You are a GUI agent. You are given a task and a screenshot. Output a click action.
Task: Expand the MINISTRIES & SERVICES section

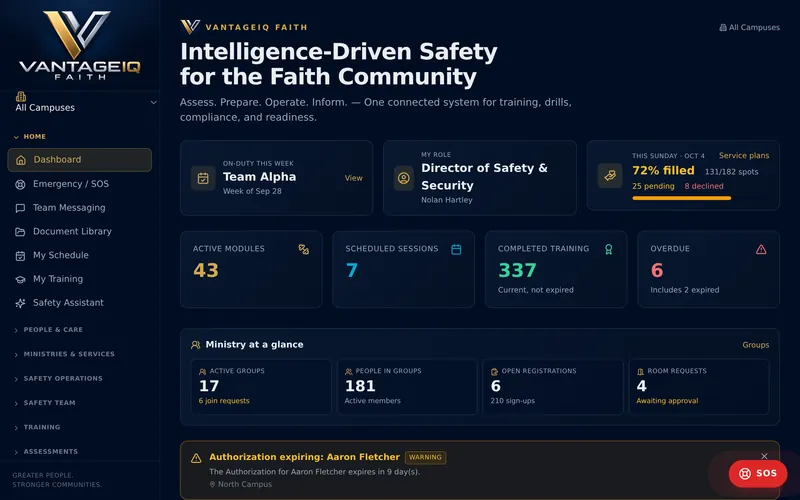click(64, 354)
